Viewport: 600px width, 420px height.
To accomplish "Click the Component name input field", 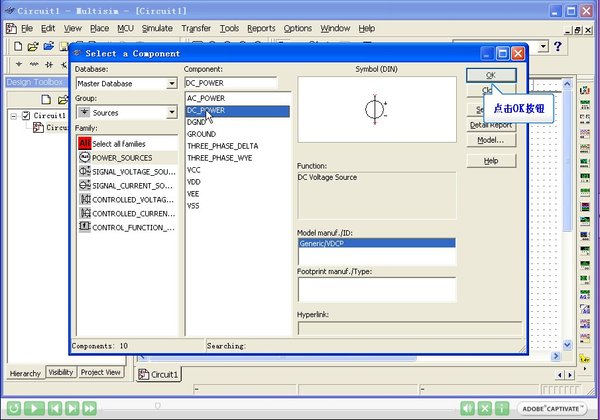I will (x=231, y=83).
